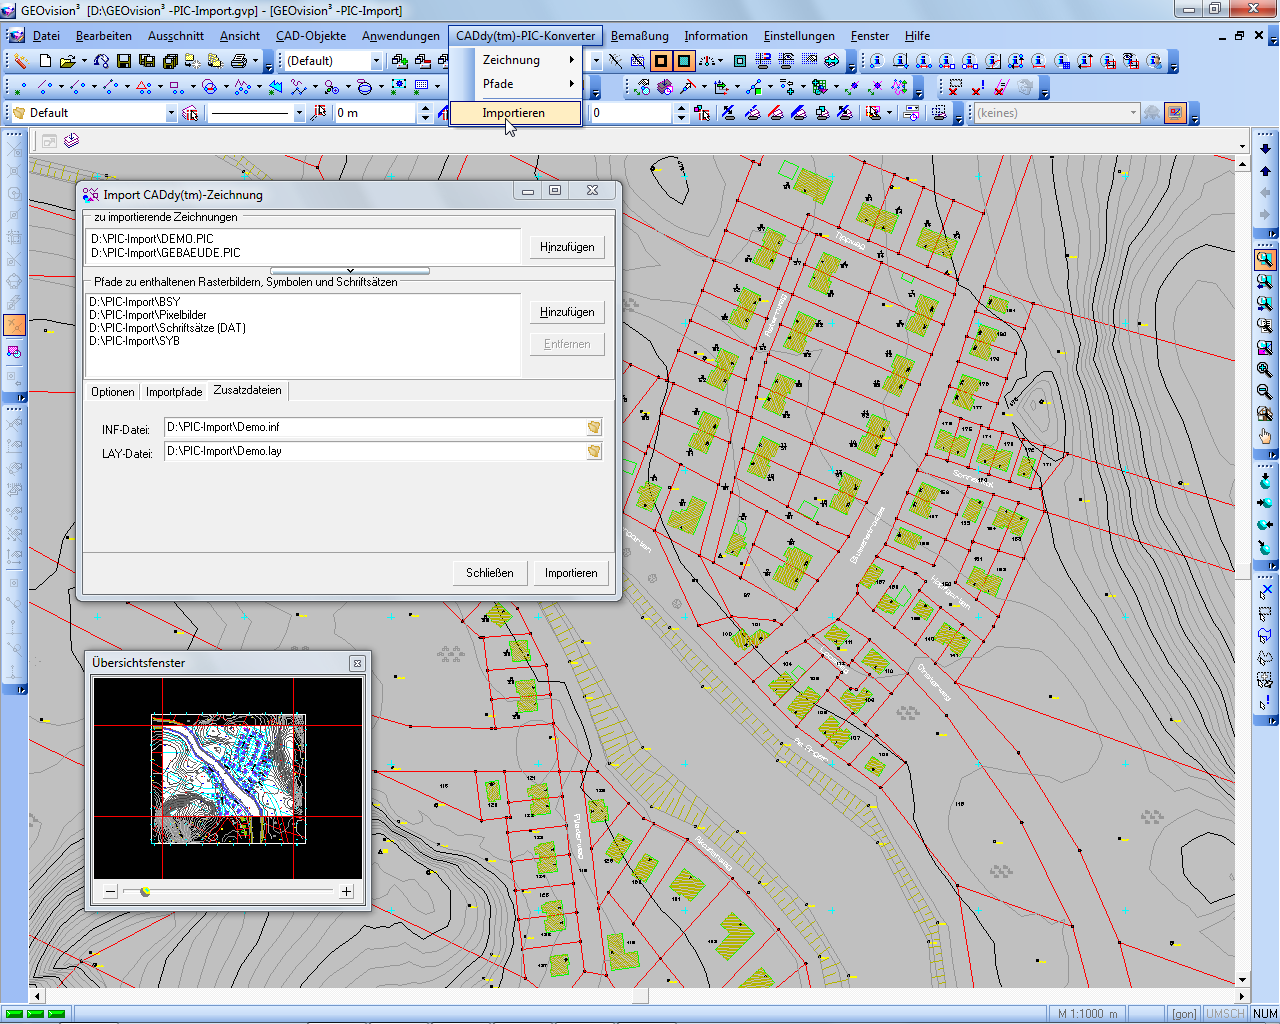Click the zoom in plus on Übersichtsfenster

point(346,891)
